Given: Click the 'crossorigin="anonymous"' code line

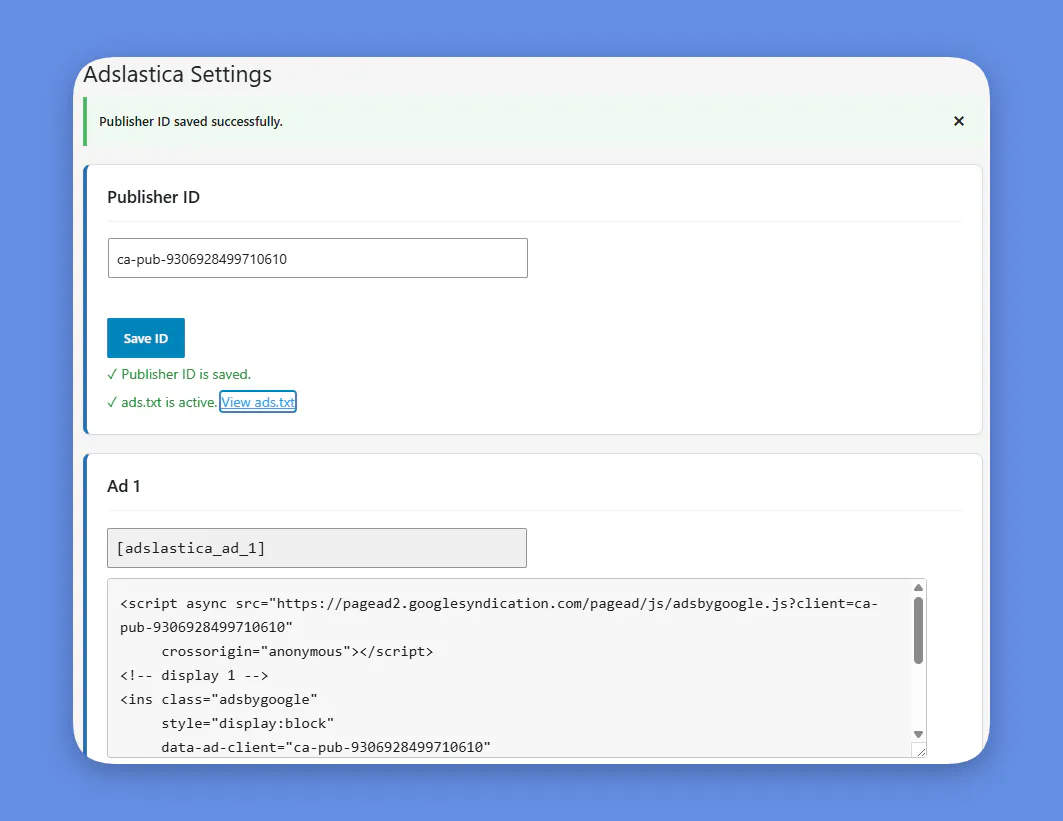Looking at the screenshot, I should click(297, 652).
